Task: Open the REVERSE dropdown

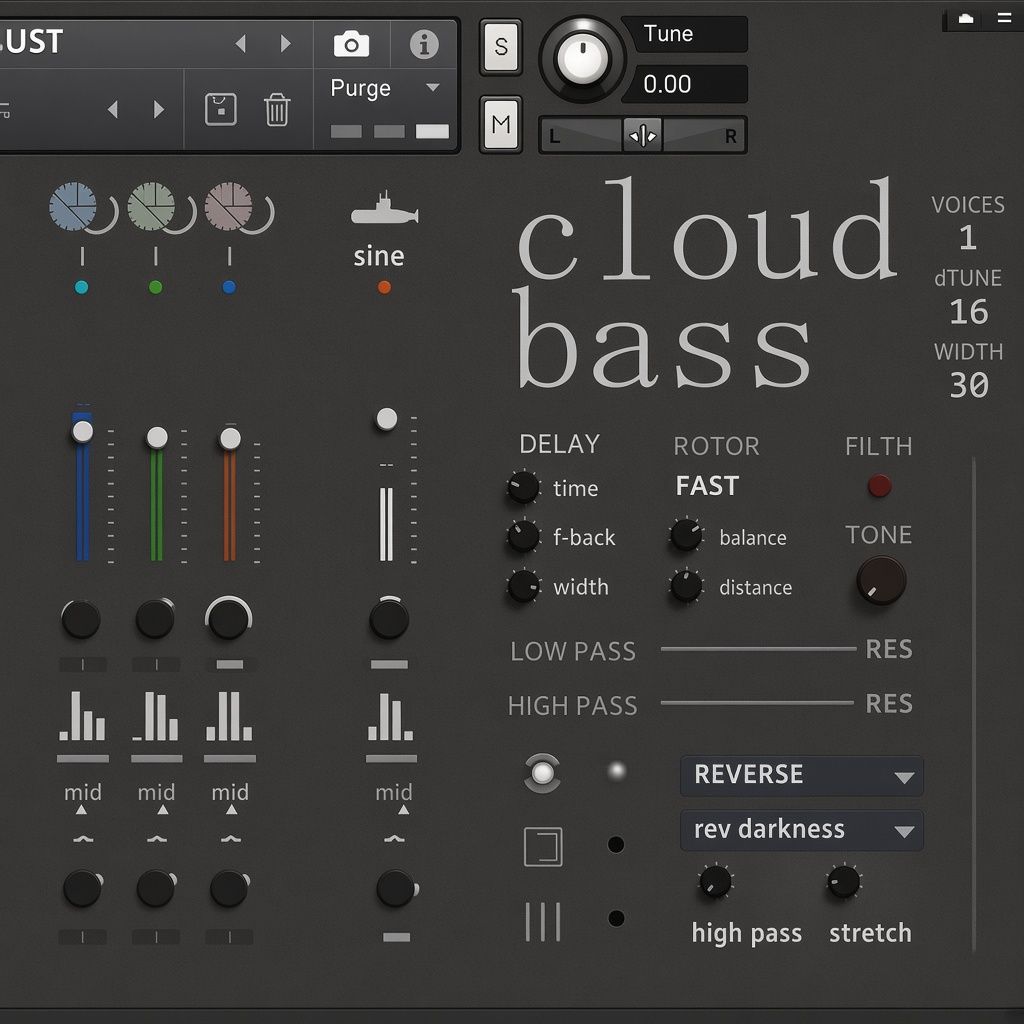Action: 802,776
